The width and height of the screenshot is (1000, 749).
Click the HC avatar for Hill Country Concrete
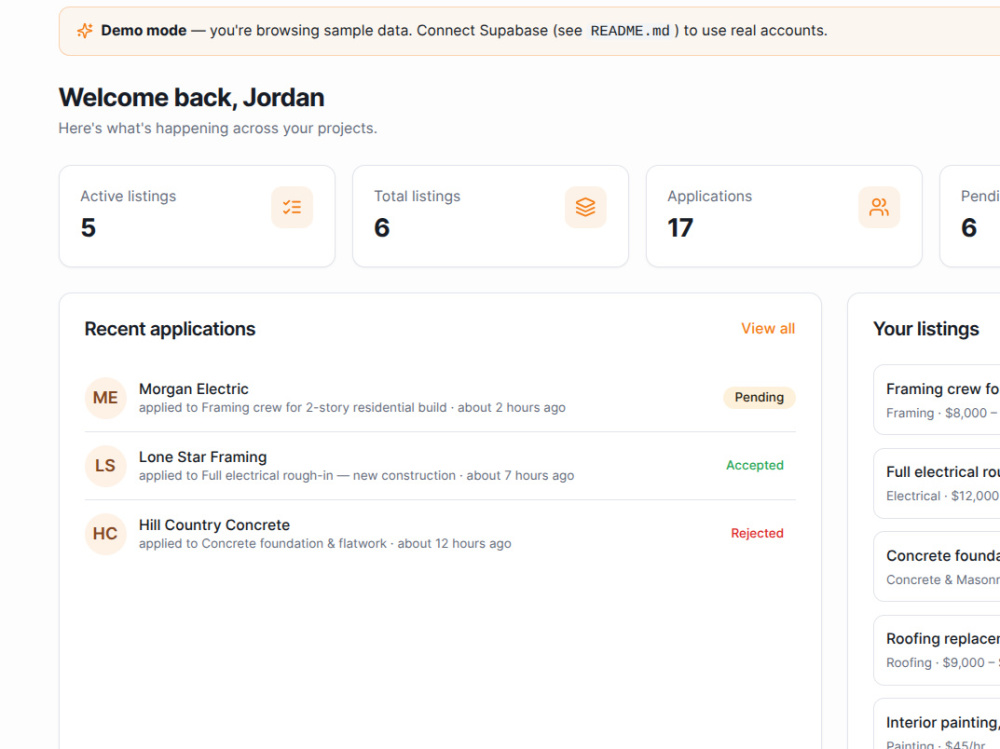pyautogui.click(x=105, y=534)
